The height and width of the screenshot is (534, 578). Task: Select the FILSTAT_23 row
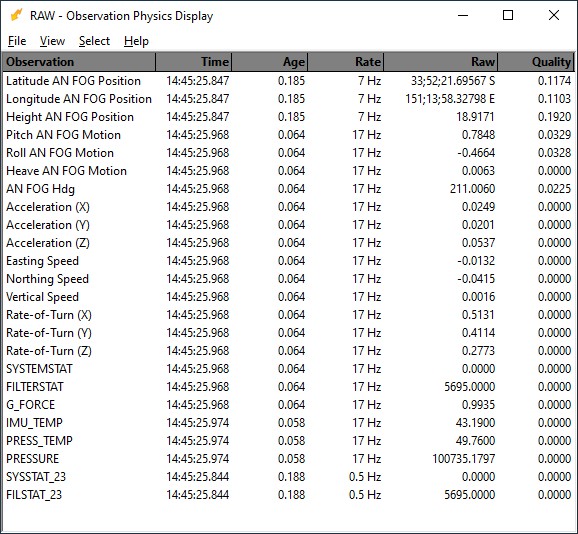[288, 495]
